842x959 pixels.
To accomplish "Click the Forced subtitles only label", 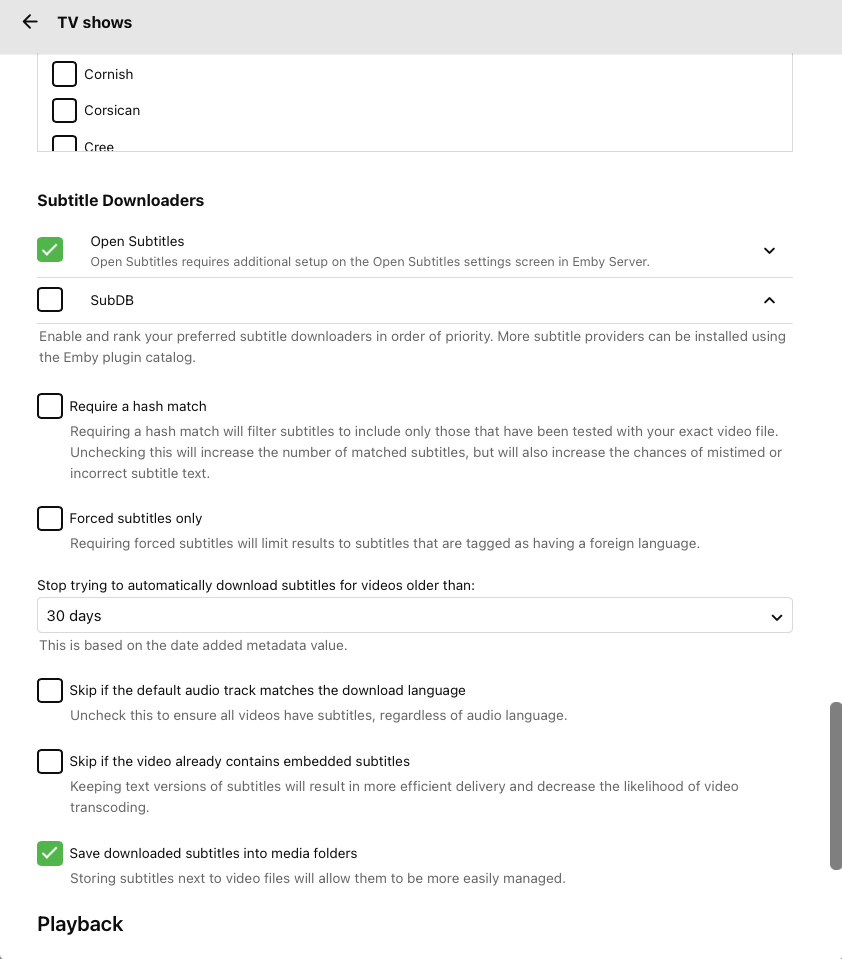I will click(136, 518).
